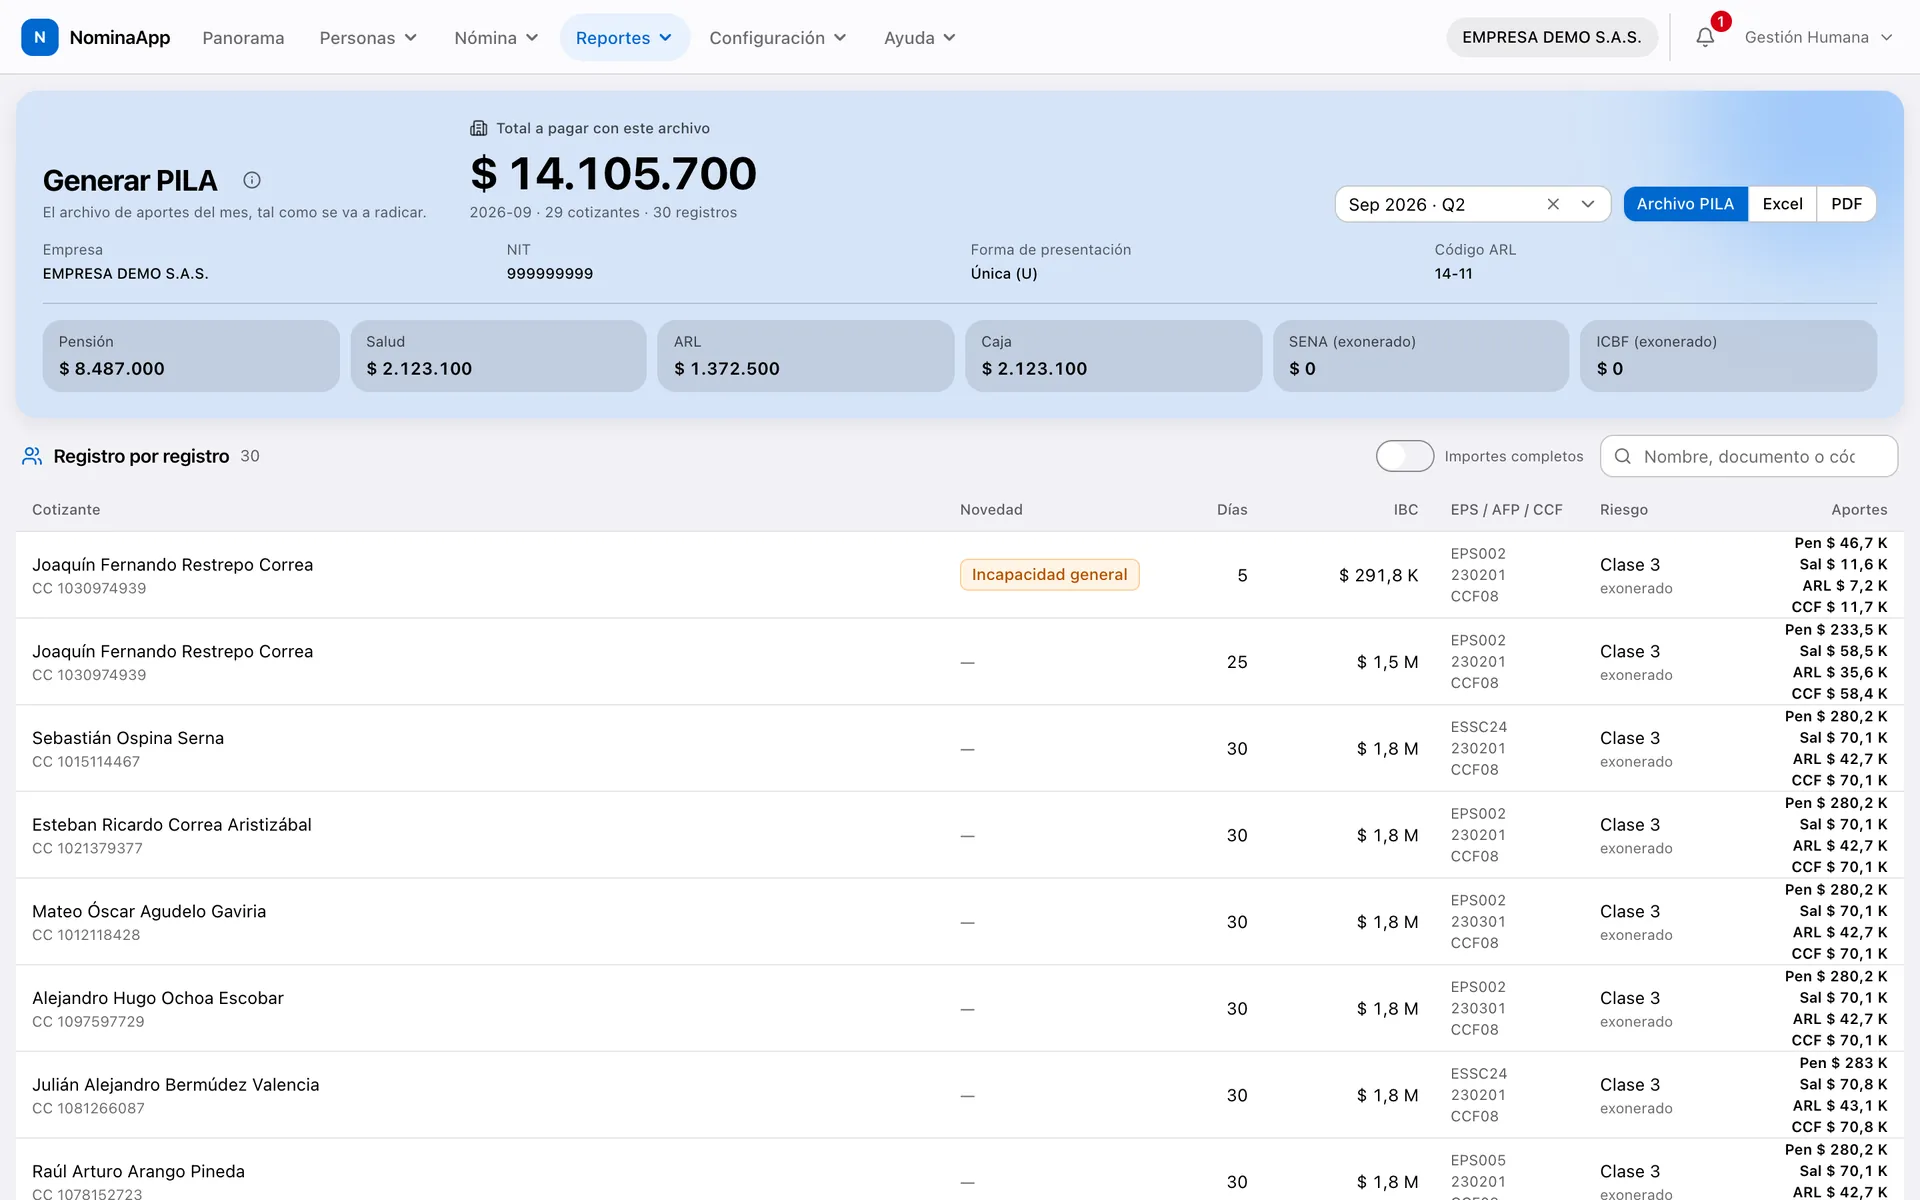Click the total $ 14.105.700 amount
Screen dimensions: 1920x1200
coord(613,174)
